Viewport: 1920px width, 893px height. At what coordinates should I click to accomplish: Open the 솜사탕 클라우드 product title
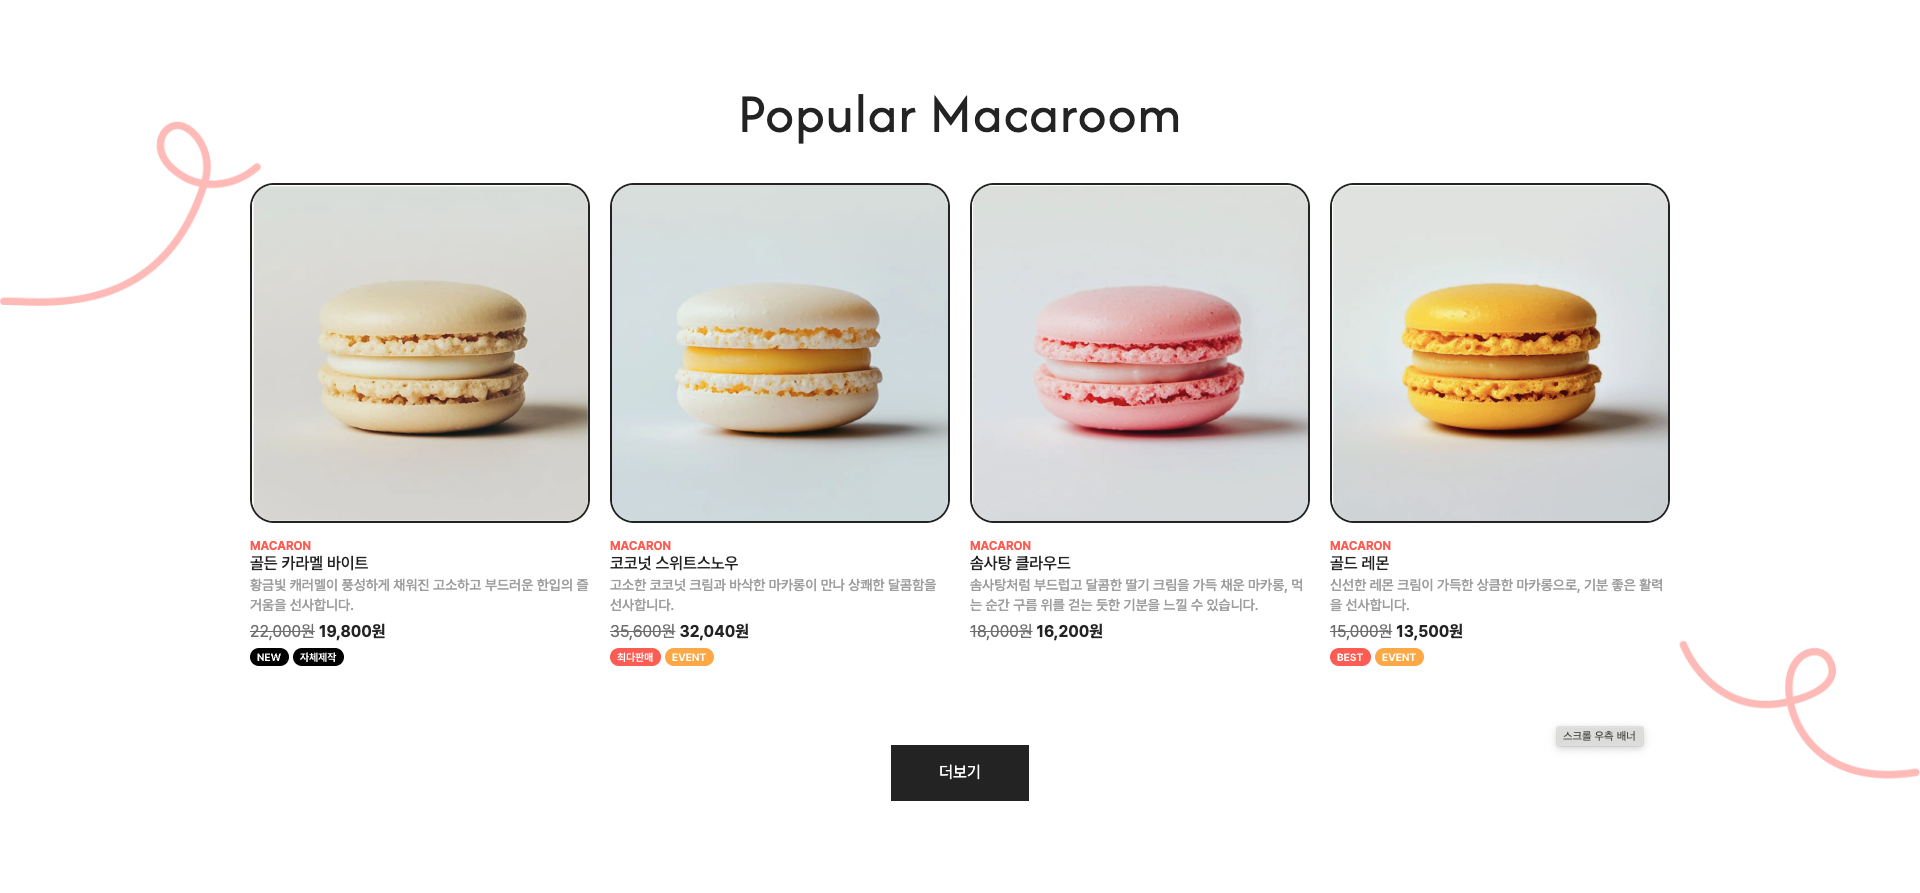coord(1020,563)
